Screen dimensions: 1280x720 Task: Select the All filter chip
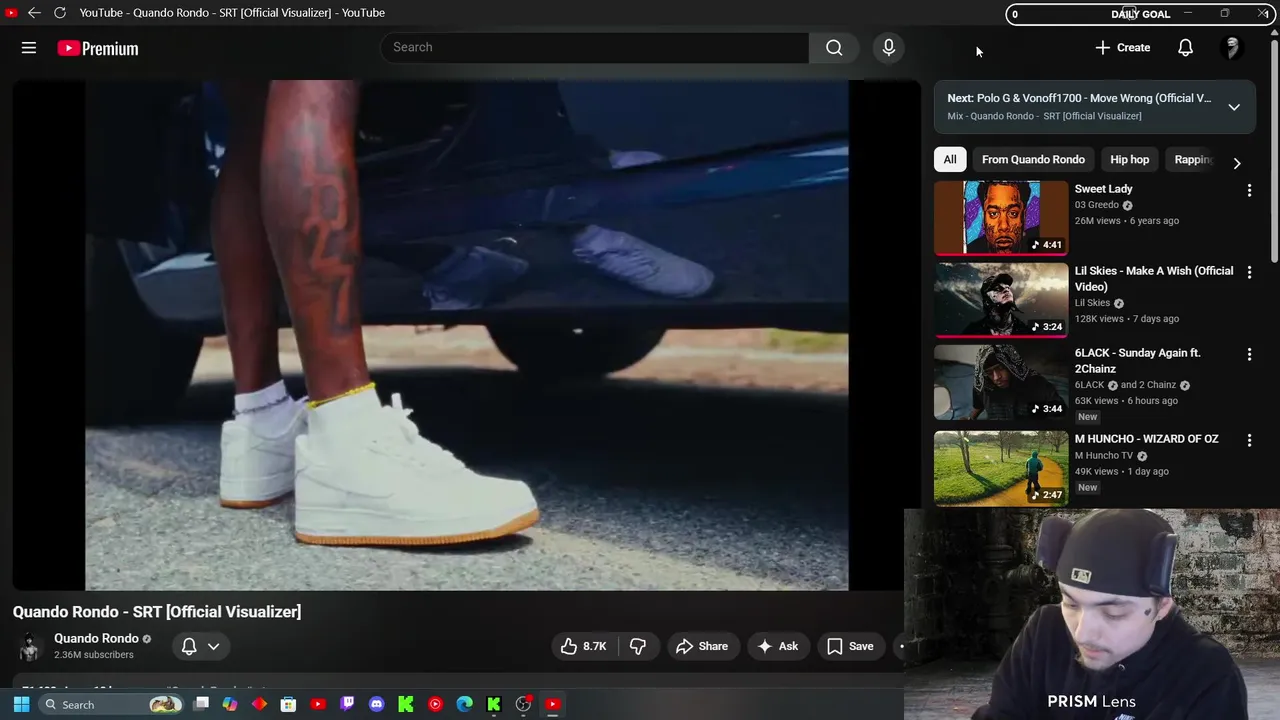pos(950,159)
